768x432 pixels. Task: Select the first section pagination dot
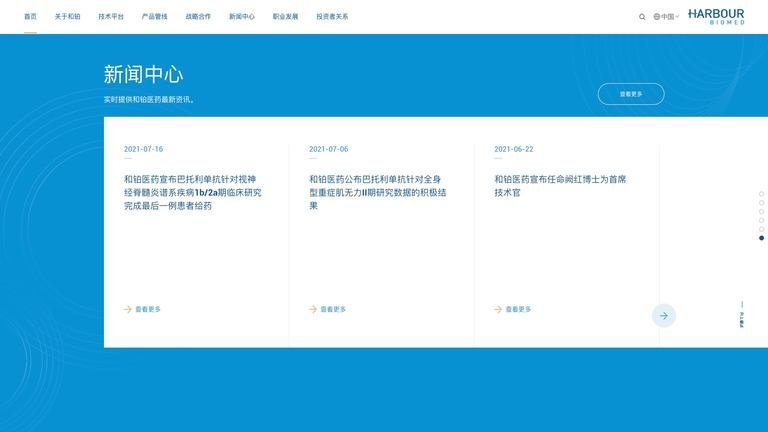[x=761, y=194]
